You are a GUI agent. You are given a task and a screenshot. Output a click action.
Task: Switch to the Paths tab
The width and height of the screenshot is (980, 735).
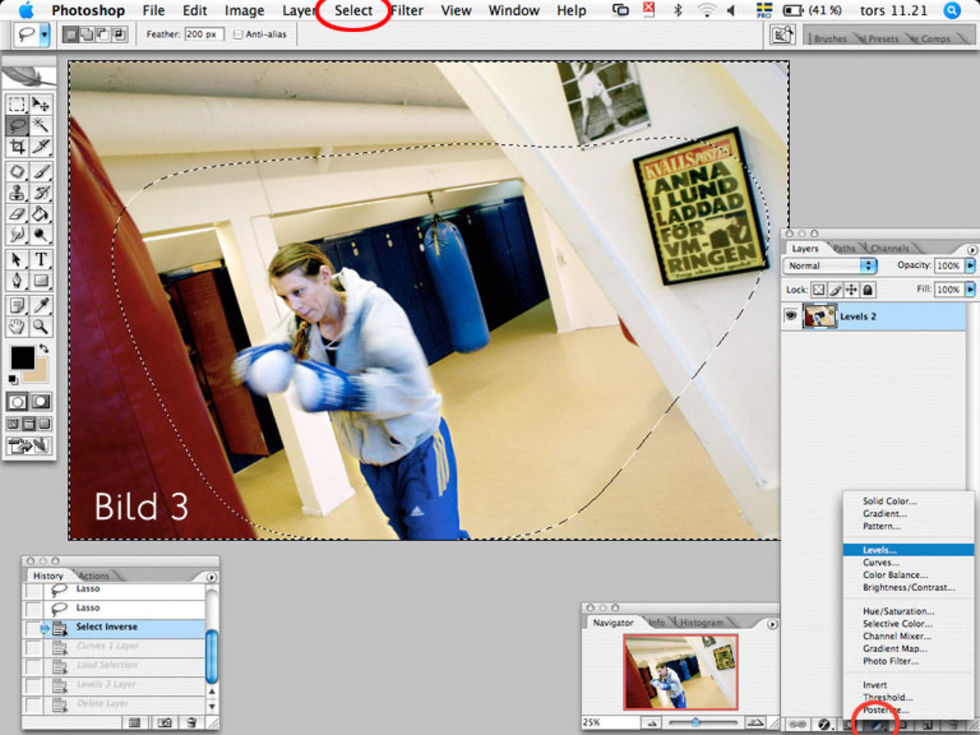(844, 249)
